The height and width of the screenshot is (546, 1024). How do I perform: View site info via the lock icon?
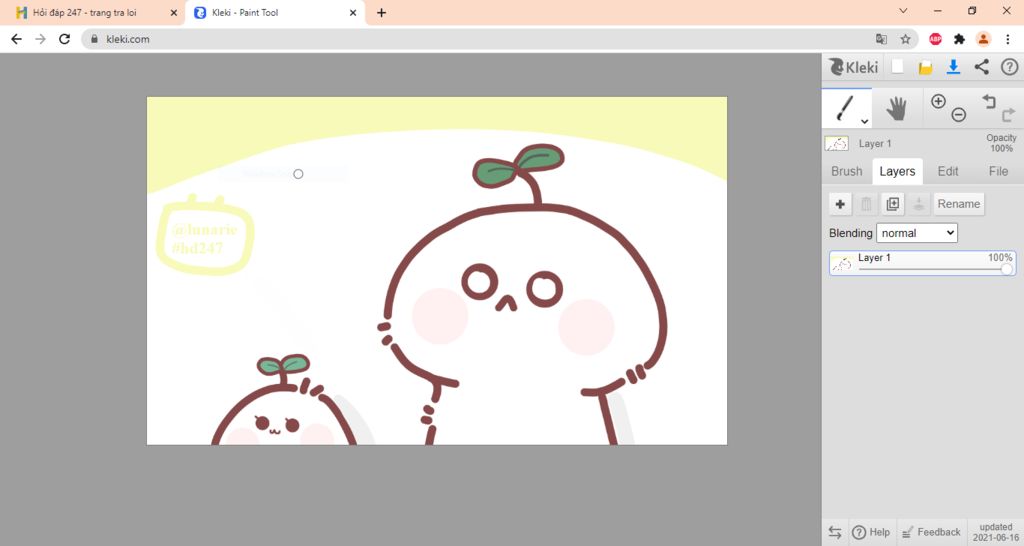pos(95,39)
